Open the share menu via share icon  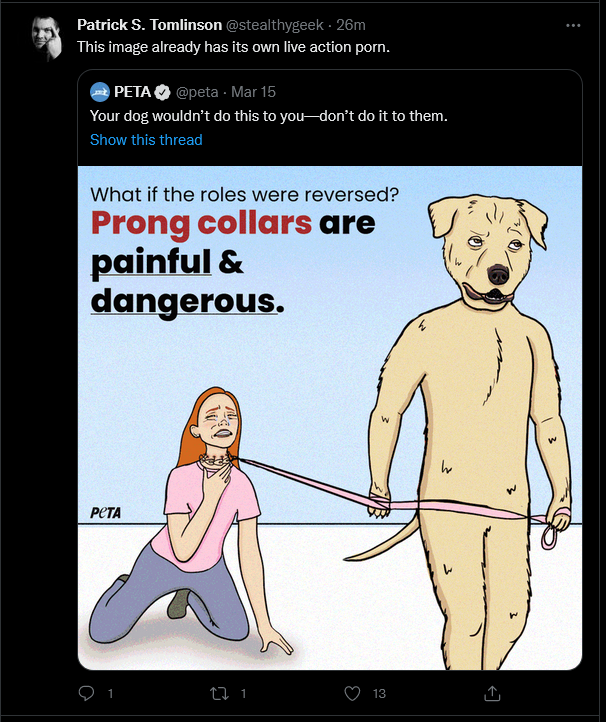492,693
